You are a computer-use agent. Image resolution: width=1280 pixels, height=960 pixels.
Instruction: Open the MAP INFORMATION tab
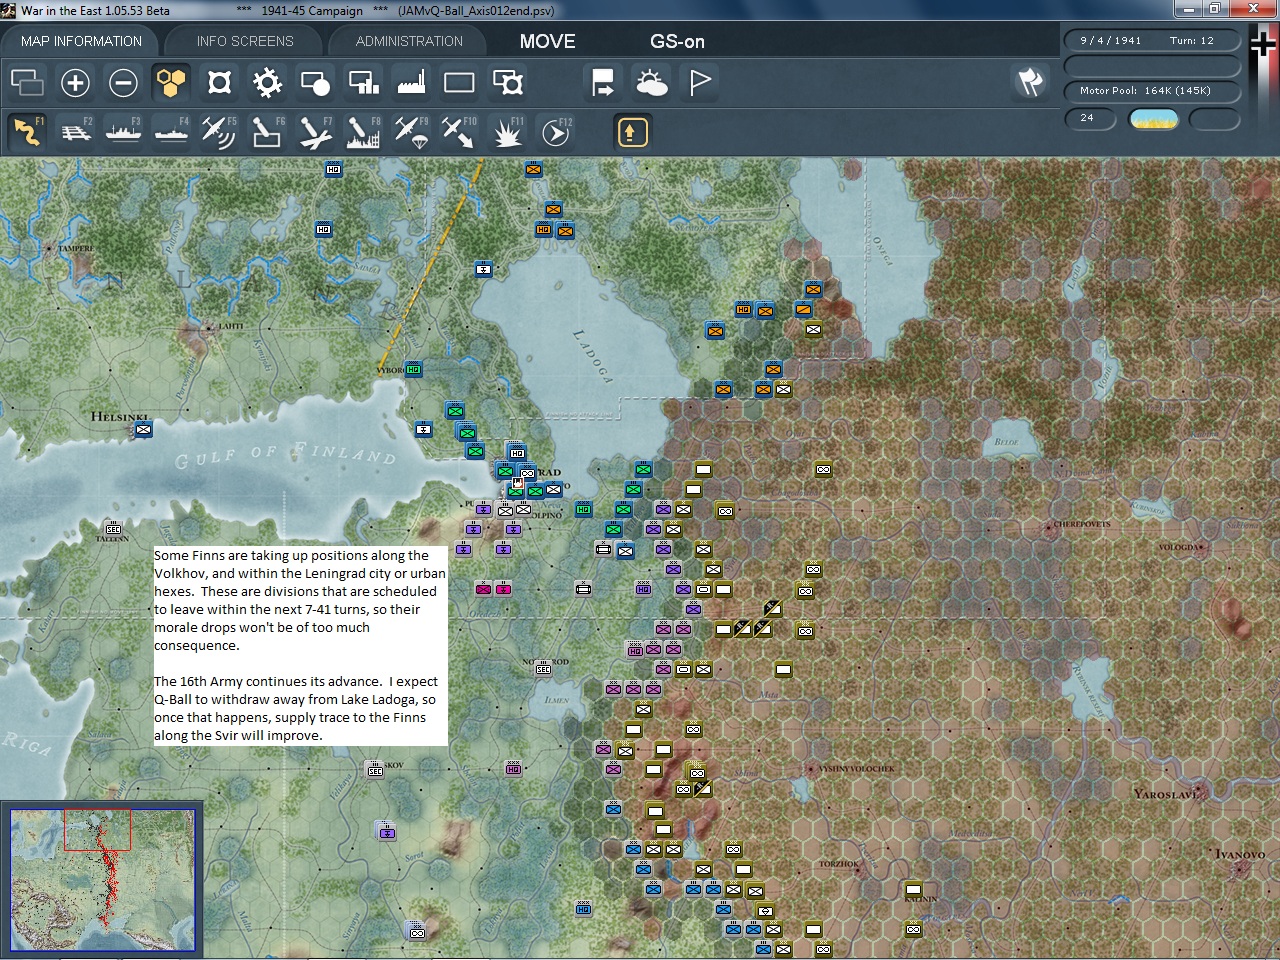click(81, 41)
